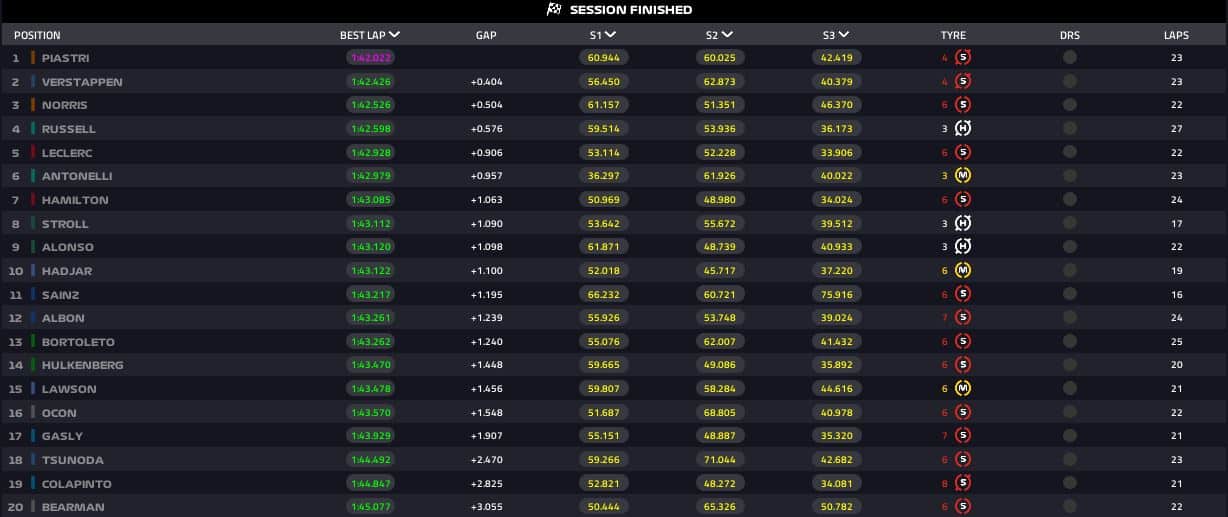Select driver name Hamilton
Viewport: 1228px width, 517px height.
(x=75, y=200)
